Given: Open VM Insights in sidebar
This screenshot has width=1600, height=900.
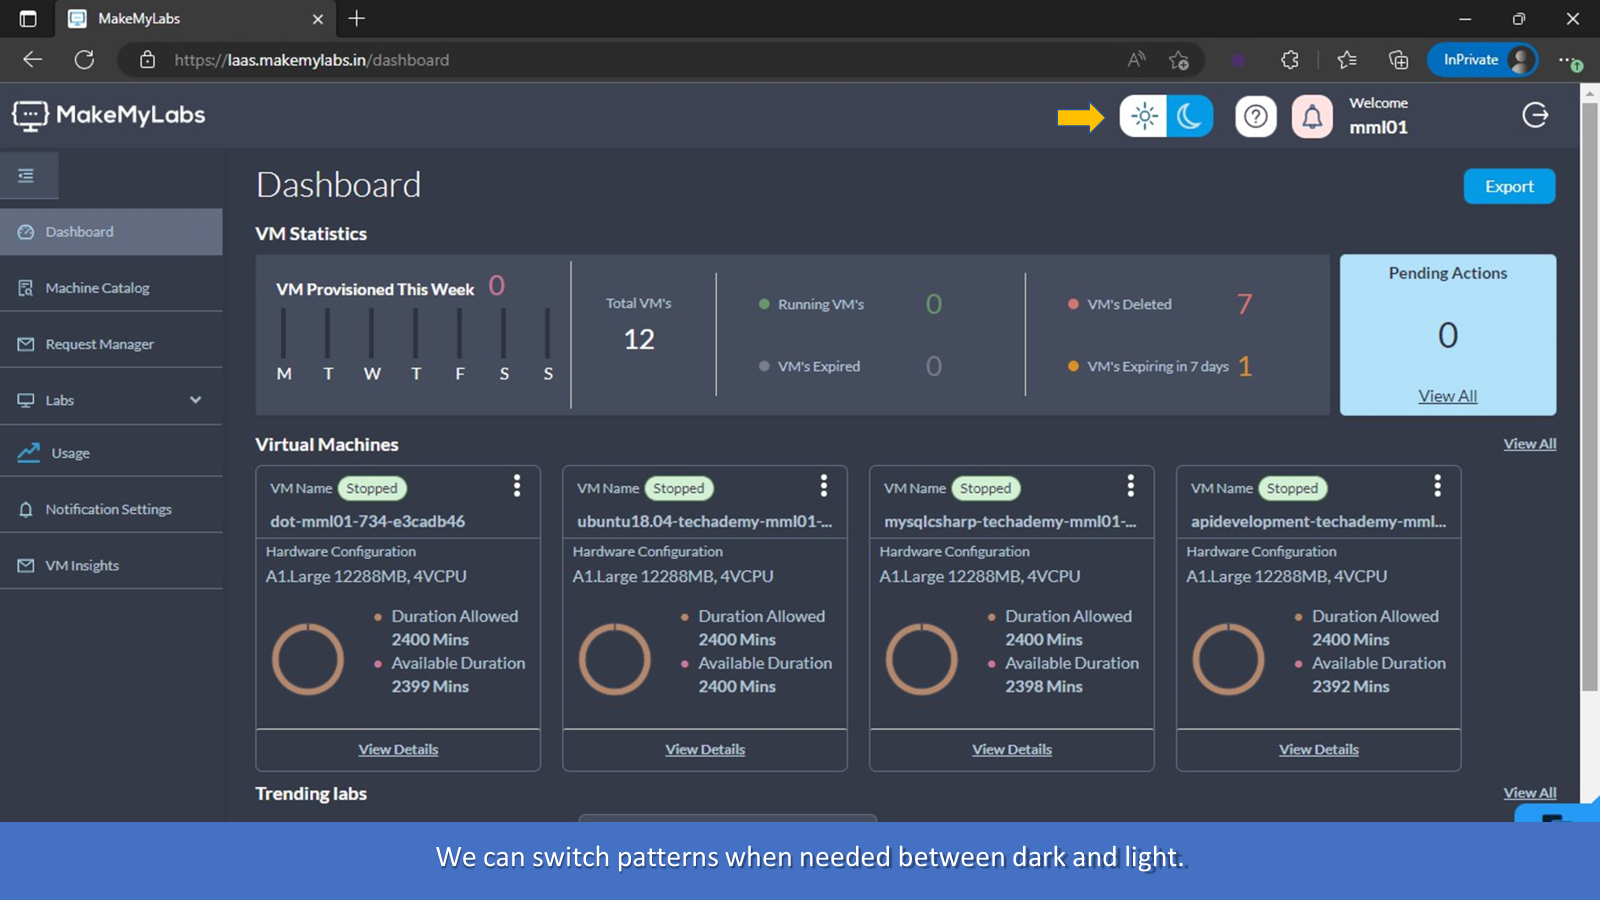Looking at the screenshot, I should click(x=111, y=566).
